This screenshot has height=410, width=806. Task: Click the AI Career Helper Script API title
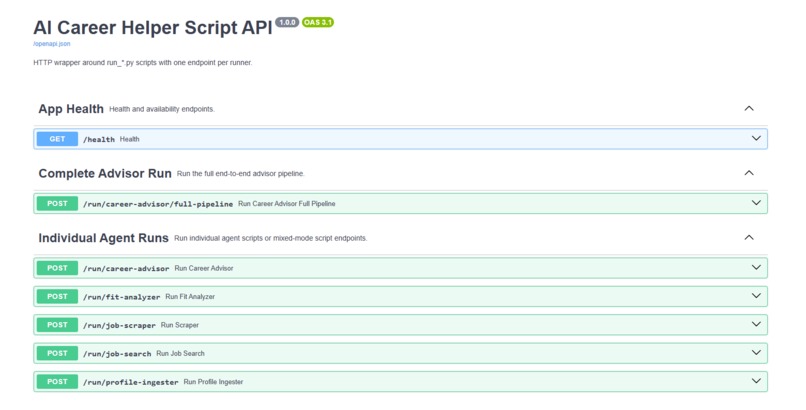[153, 28]
